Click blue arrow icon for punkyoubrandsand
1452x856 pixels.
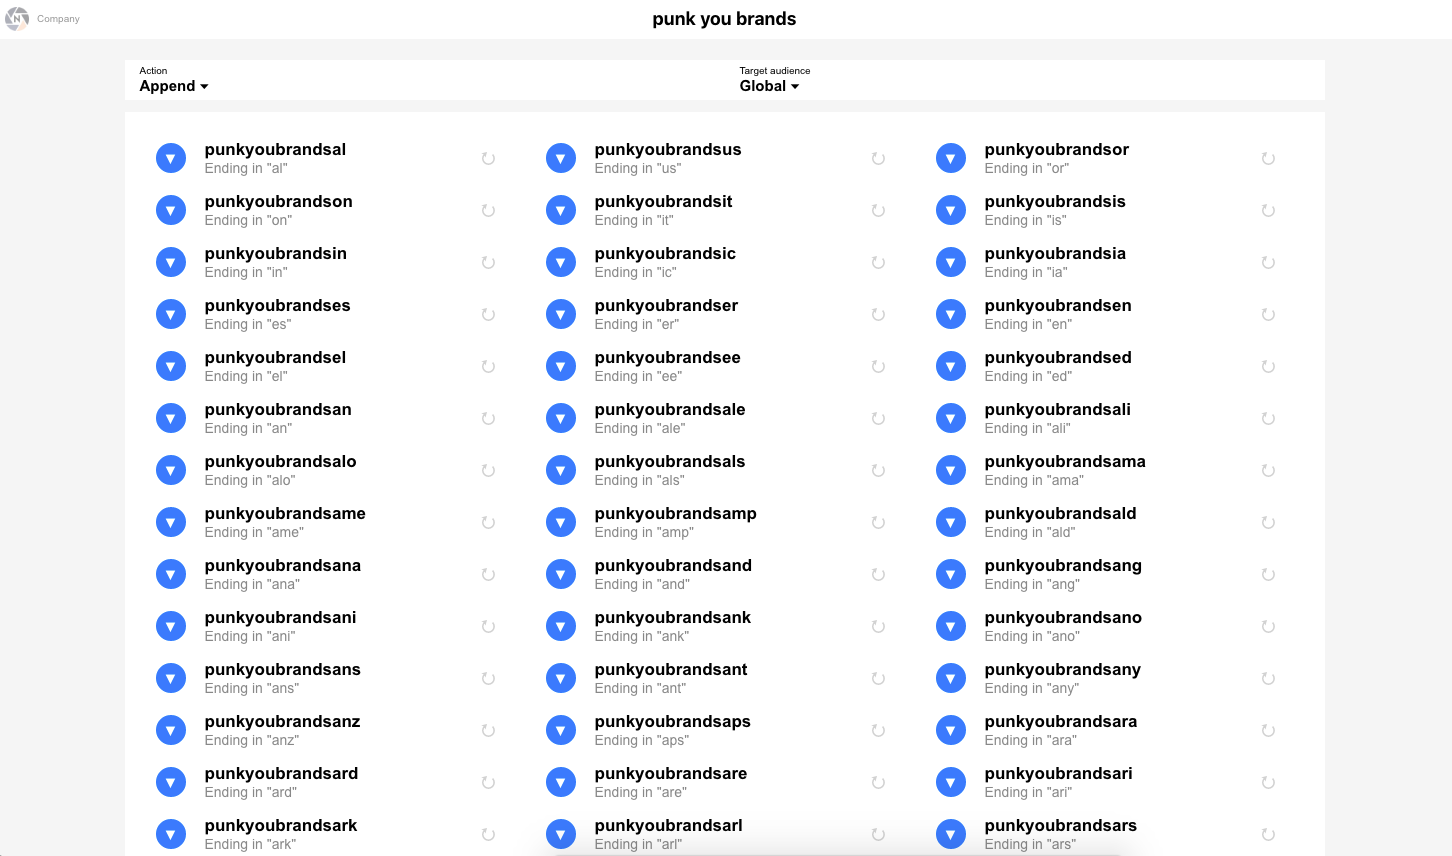click(x=561, y=574)
